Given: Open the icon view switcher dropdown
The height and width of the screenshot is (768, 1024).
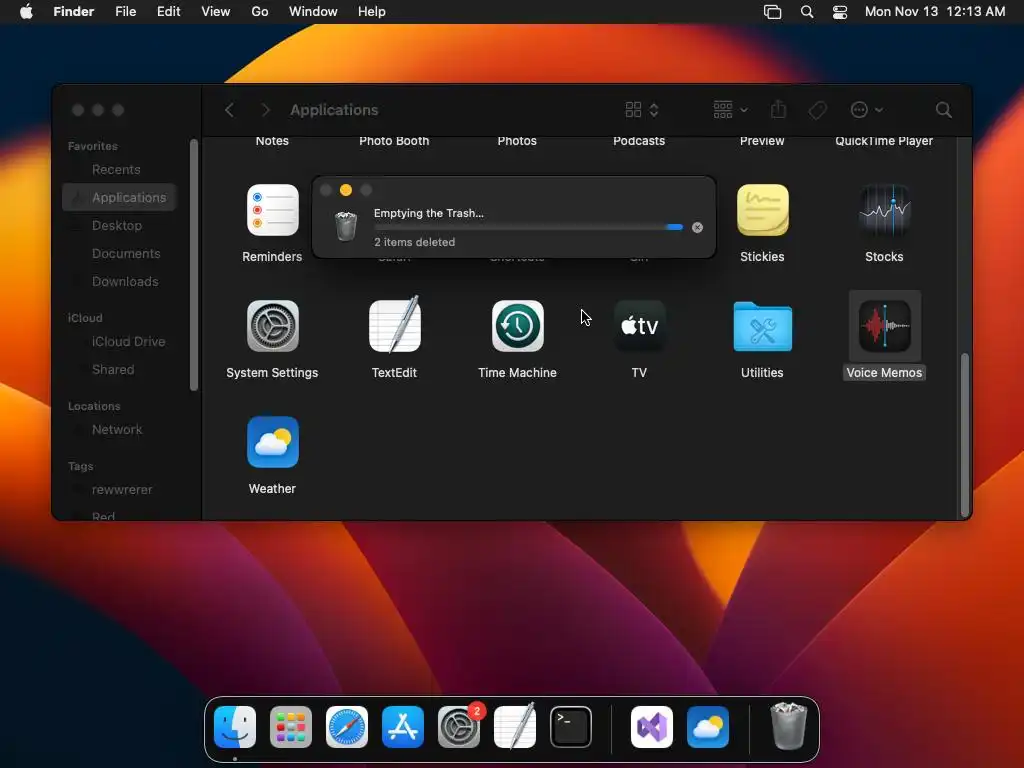Looking at the screenshot, I should pyautogui.click(x=642, y=110).
